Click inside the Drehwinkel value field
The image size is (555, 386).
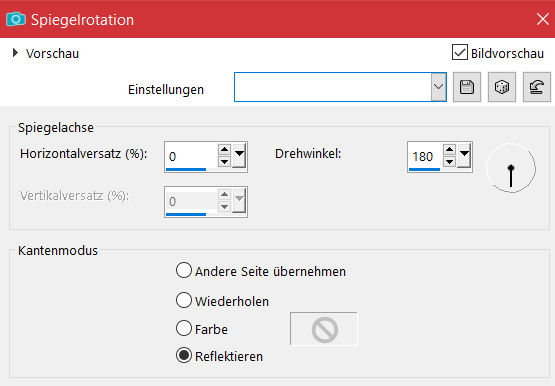point(425,156)
